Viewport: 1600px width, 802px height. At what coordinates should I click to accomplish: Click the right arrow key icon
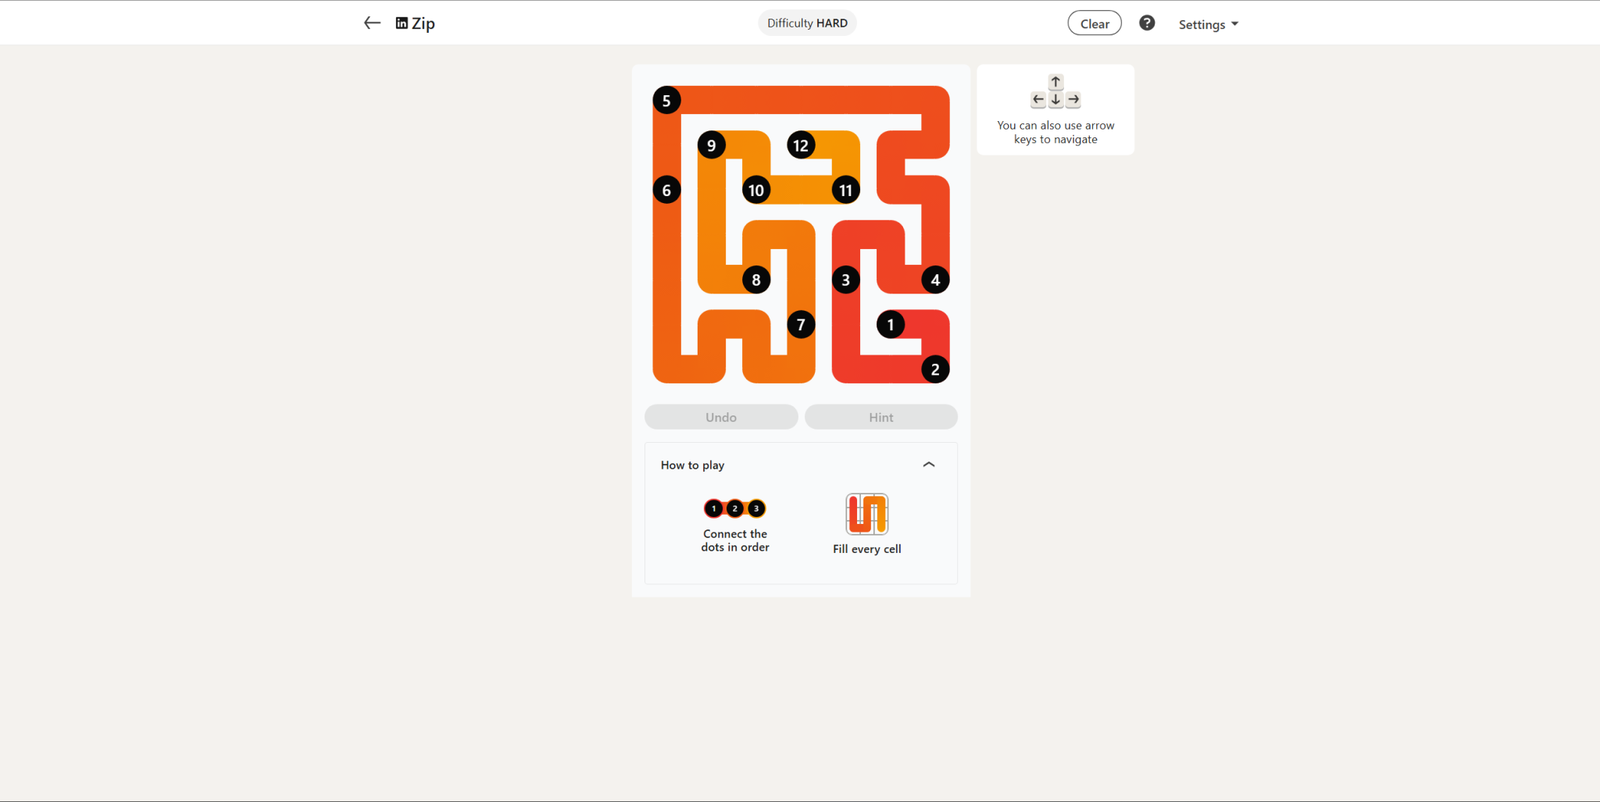point(1073,100)
